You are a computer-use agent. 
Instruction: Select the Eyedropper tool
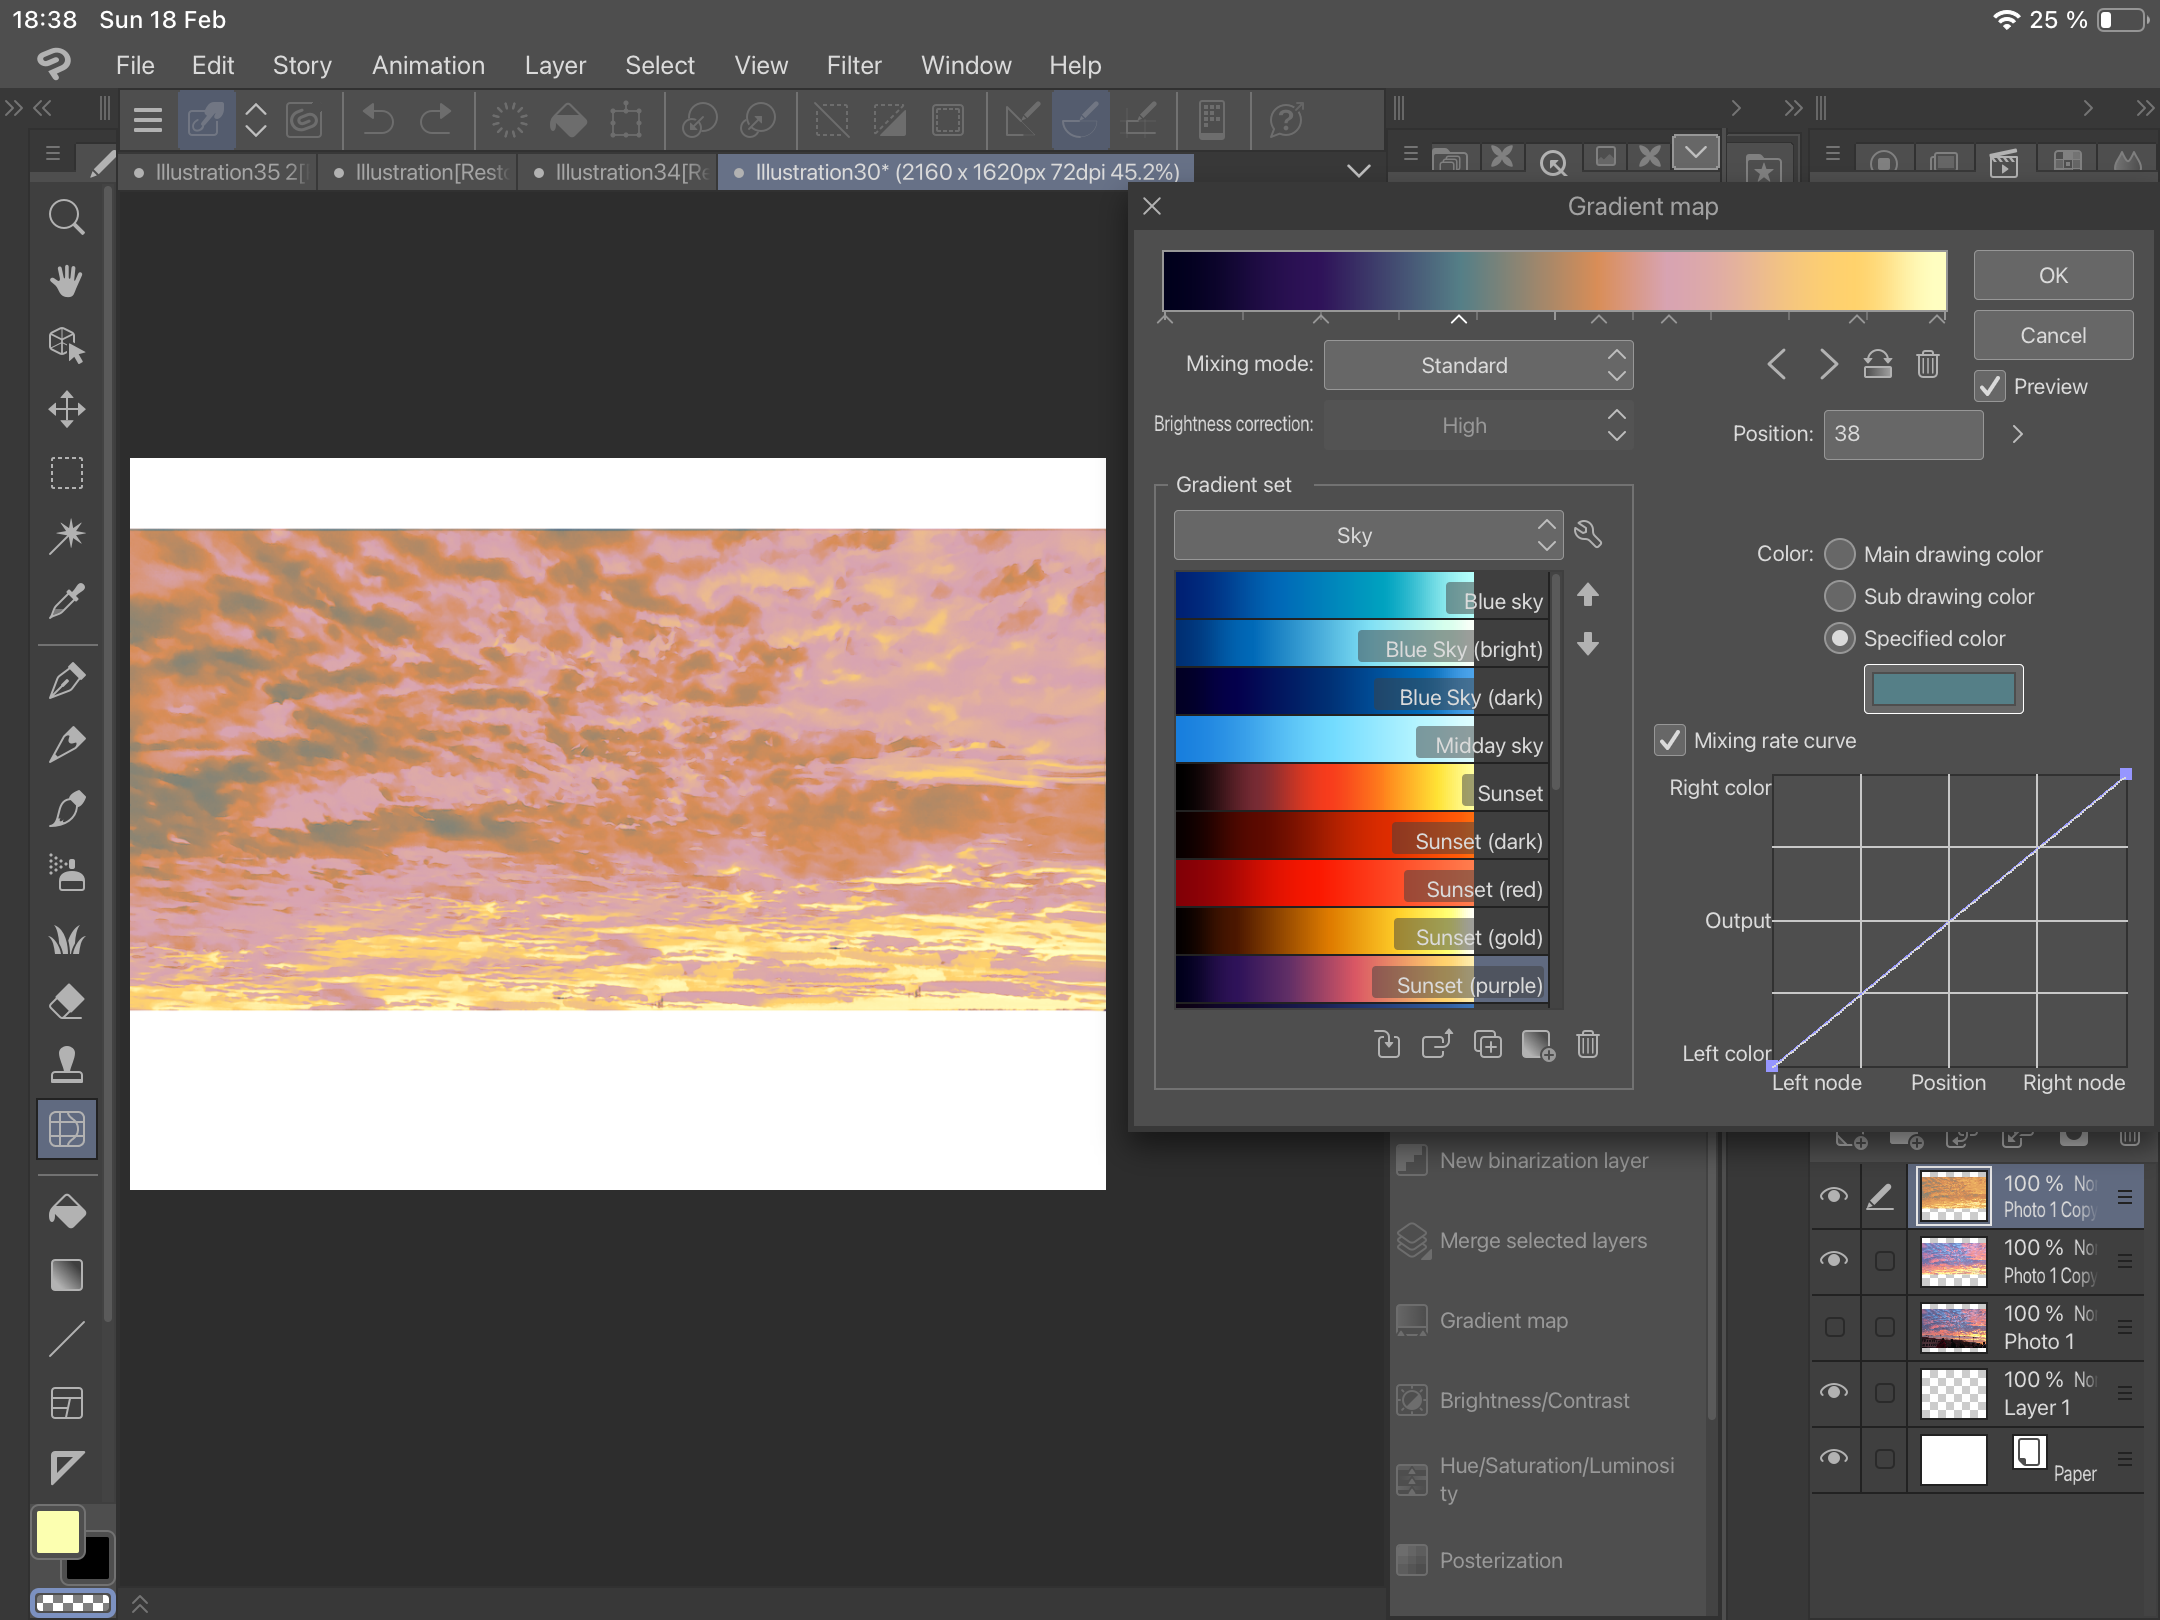(66, 601)
